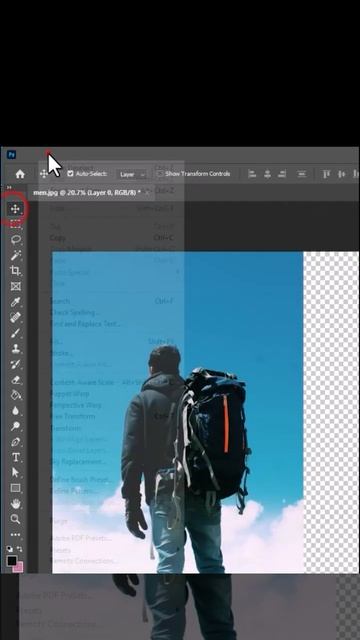360x640 pixels.
Task: Click Align right edges icon
Action: (282, 174)
